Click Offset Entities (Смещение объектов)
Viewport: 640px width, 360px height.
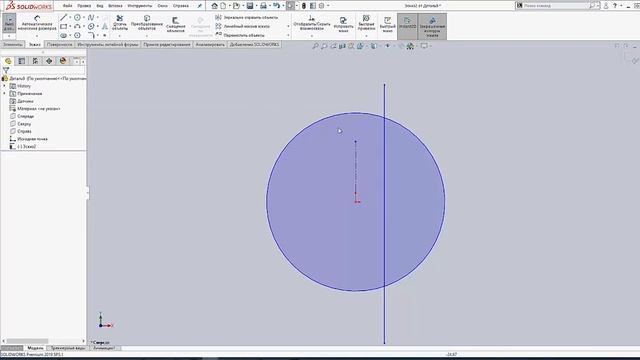176,24
